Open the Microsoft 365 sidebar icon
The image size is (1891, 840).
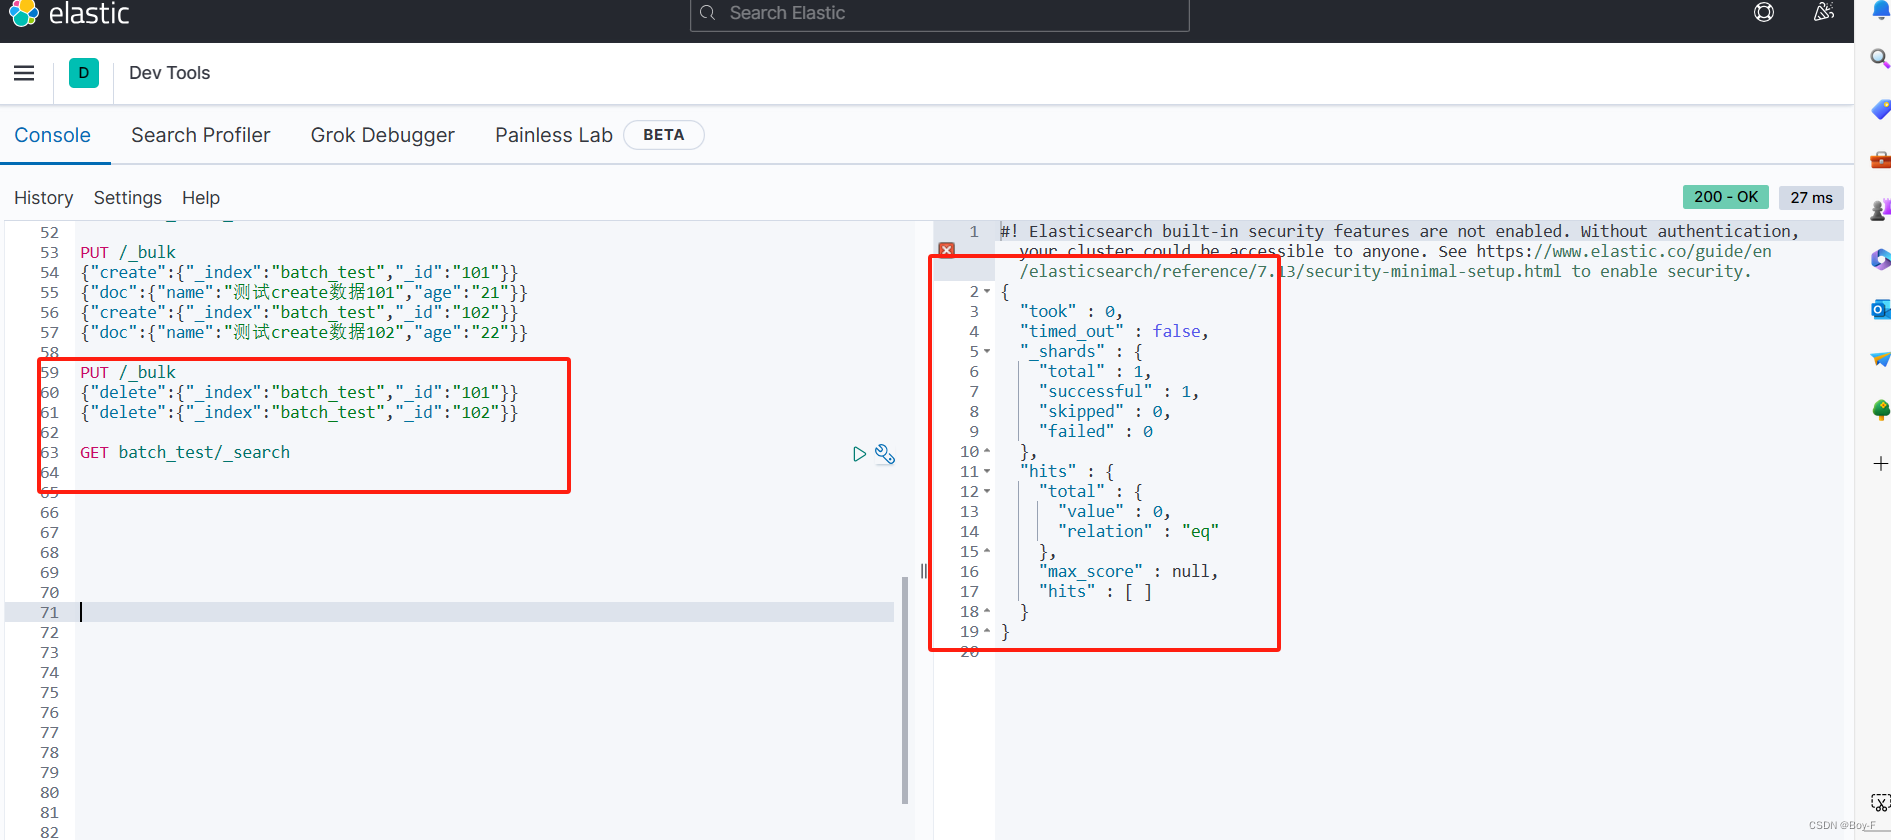pyautogui.click(x=1880, y=260)
